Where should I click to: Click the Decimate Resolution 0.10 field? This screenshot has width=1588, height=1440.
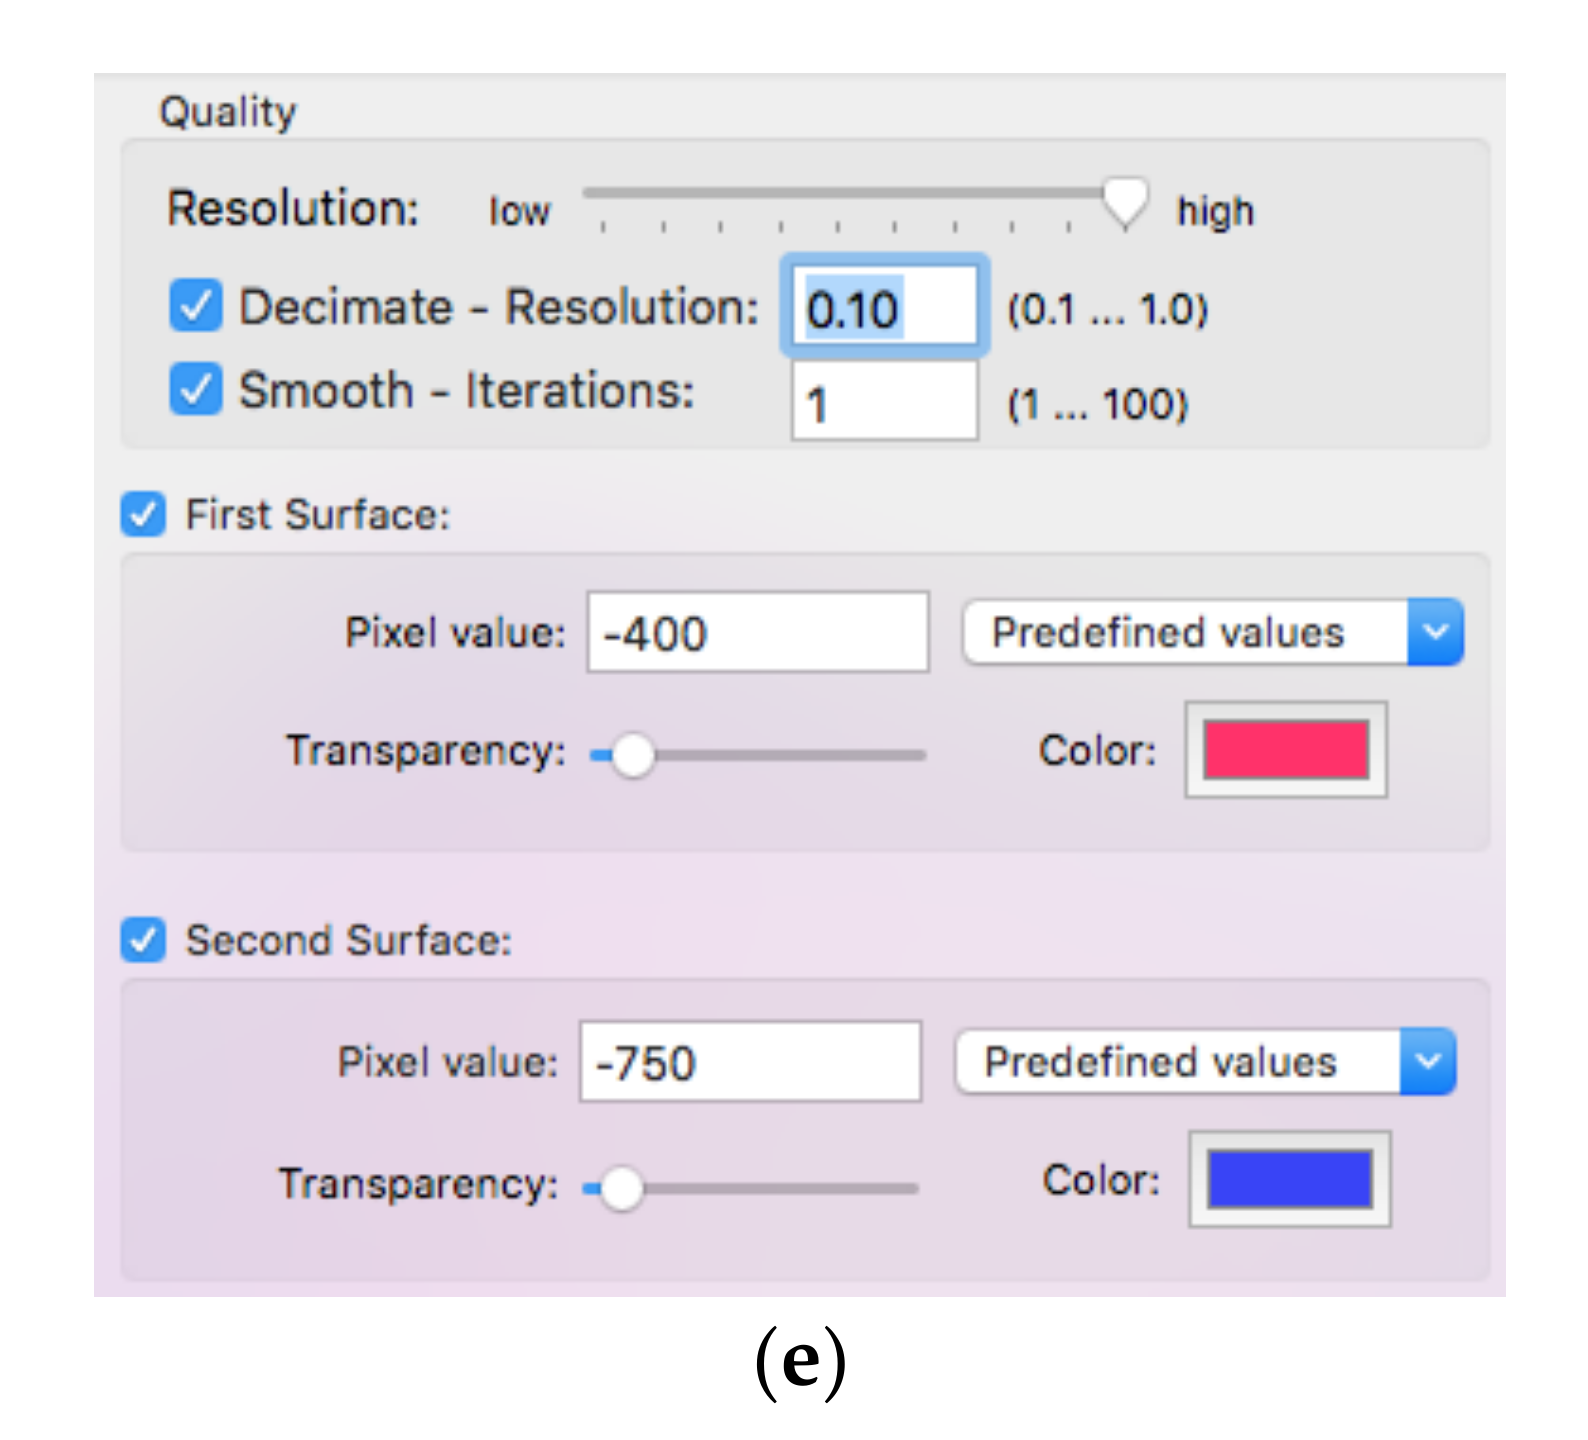pos(884,308)
